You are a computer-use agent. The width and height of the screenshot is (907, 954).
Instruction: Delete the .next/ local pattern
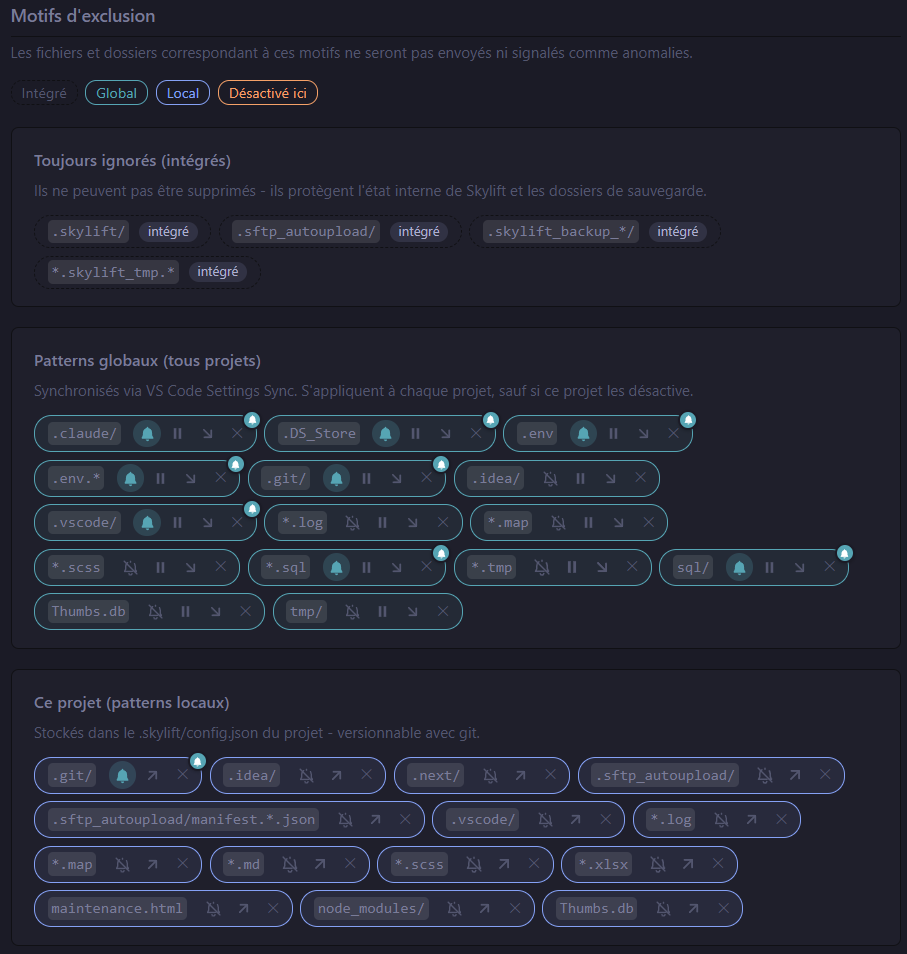(551, 776)
